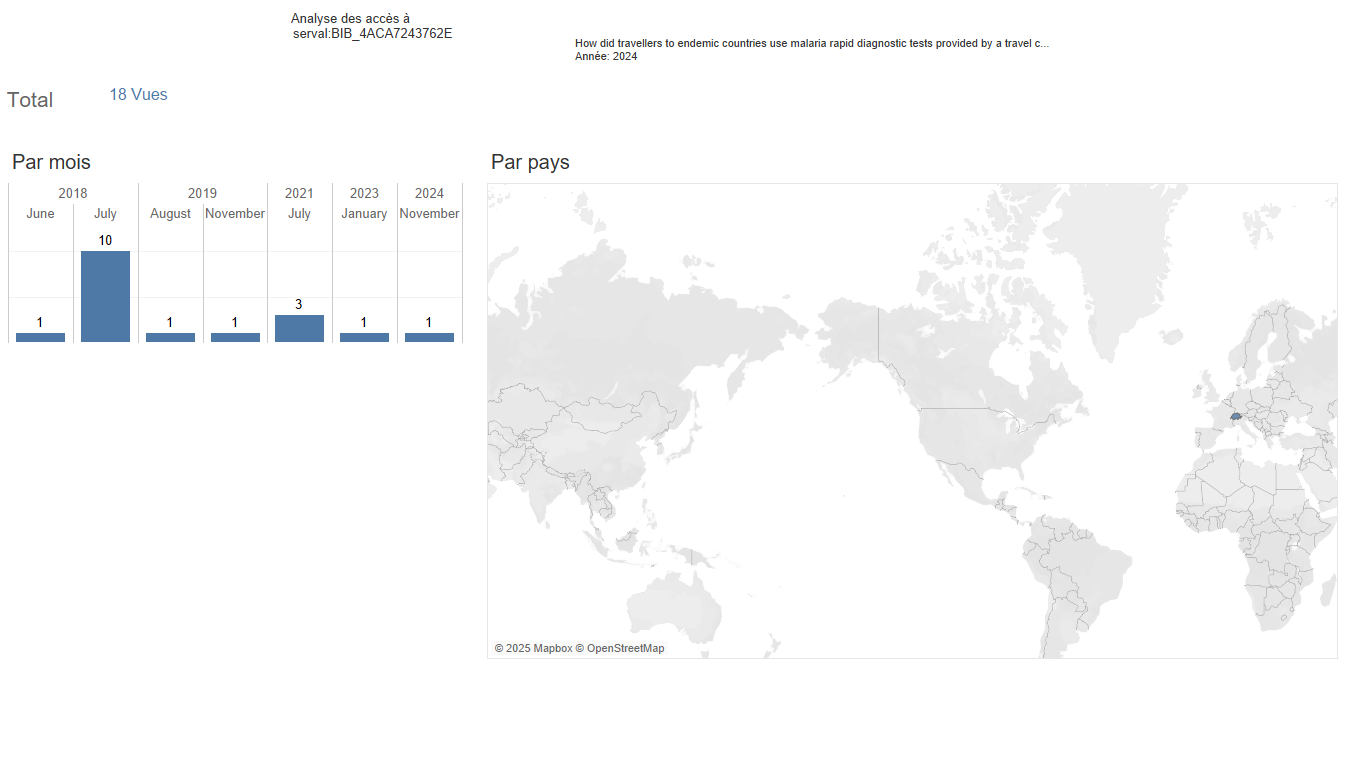Click the 'August' month label
Image resolution: width=1366 pixels, height=768 pixels.
click(x=170, y=213)
